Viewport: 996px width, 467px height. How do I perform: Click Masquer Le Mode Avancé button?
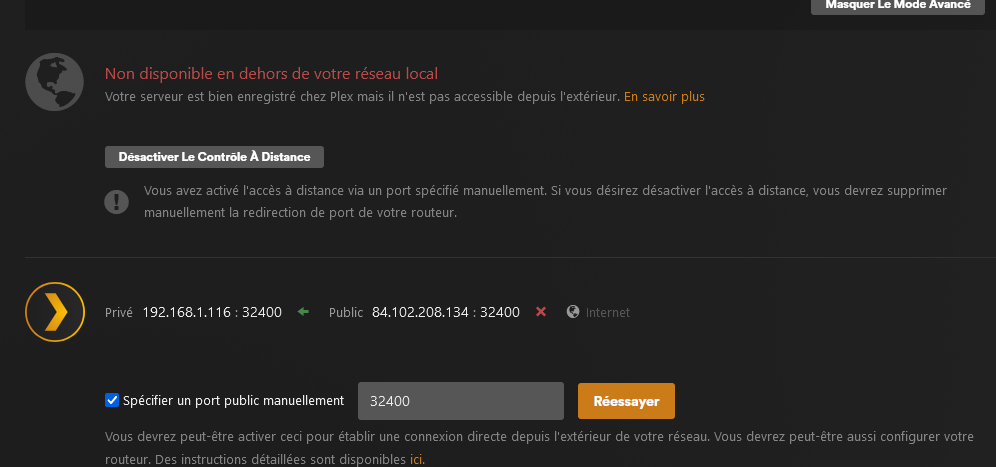tap(898, 6)
